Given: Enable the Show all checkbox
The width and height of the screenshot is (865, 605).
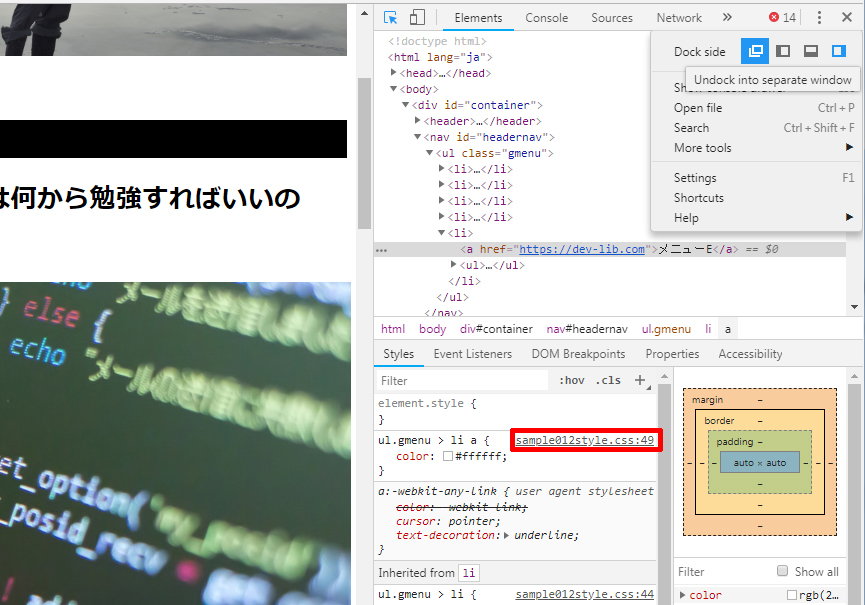Looking at the screenshot, I should click(783, 571).
